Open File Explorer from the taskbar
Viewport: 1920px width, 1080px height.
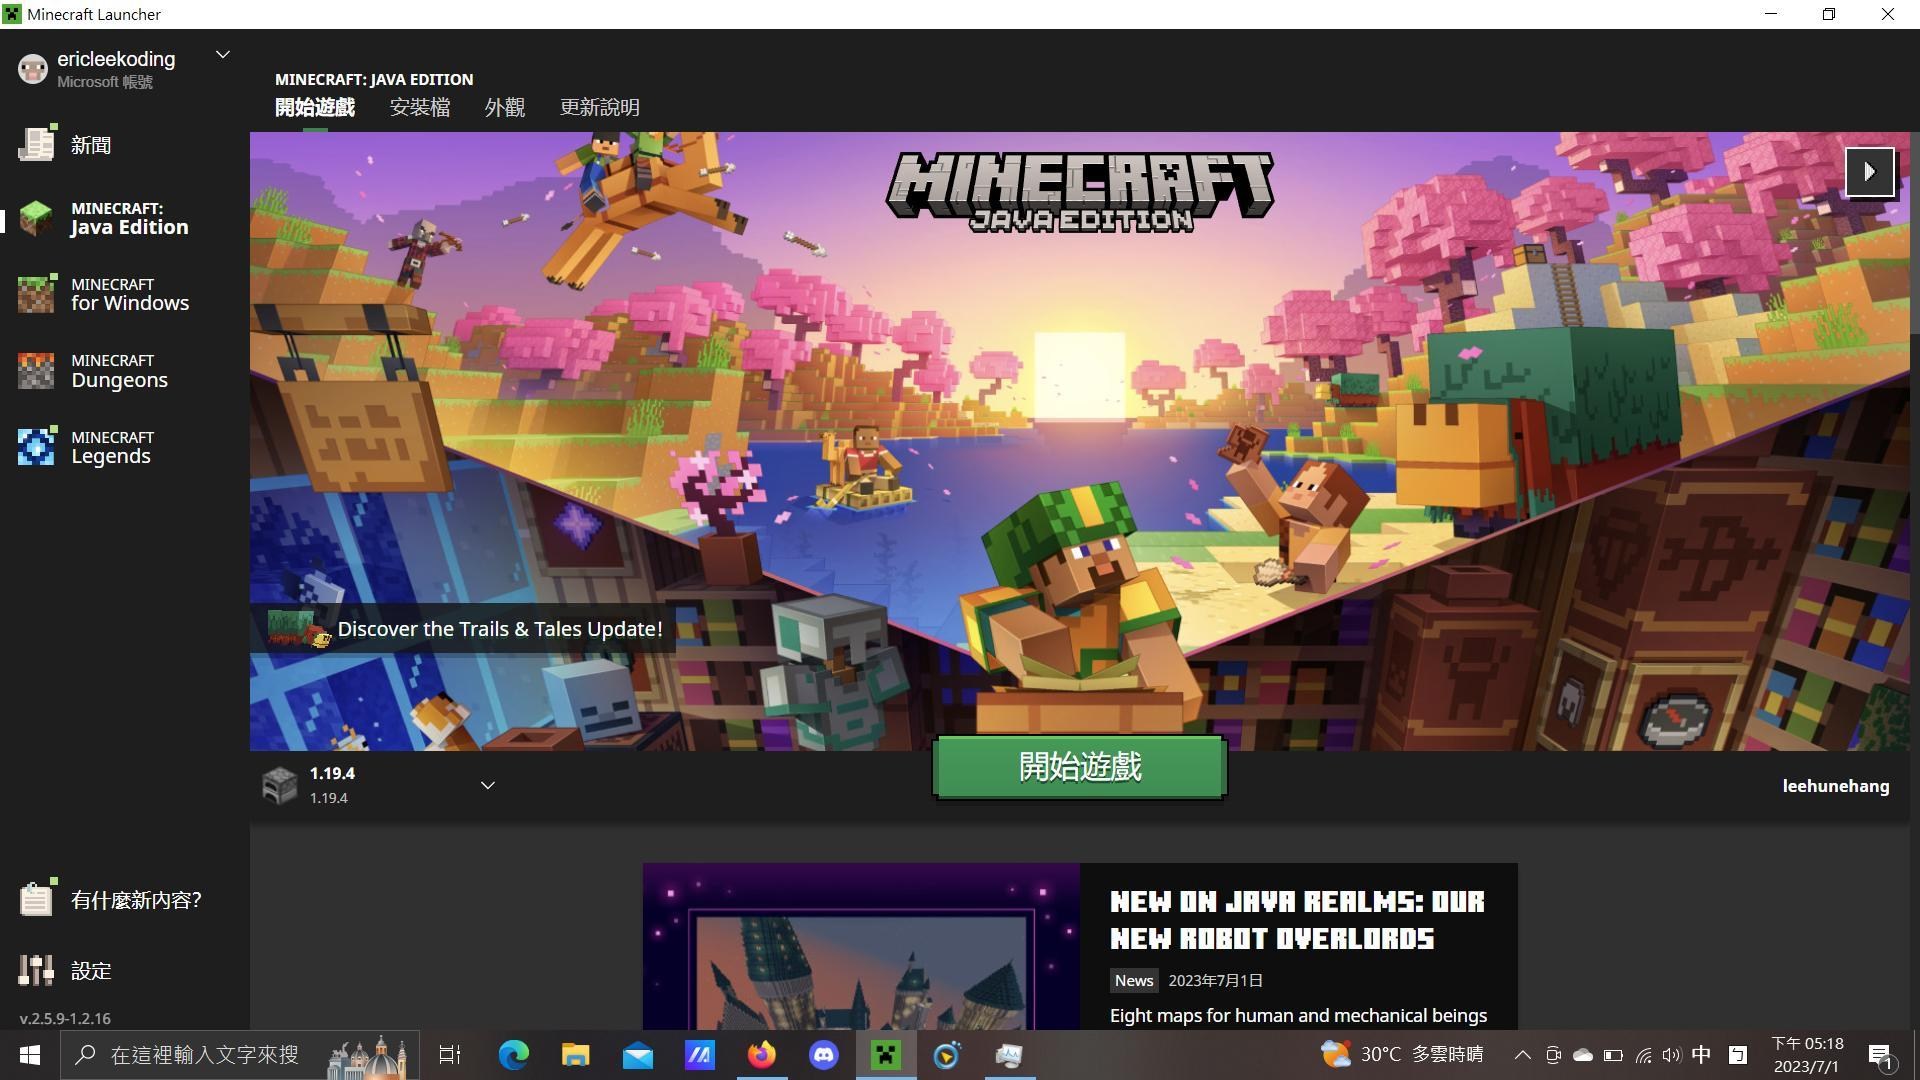576,1055
